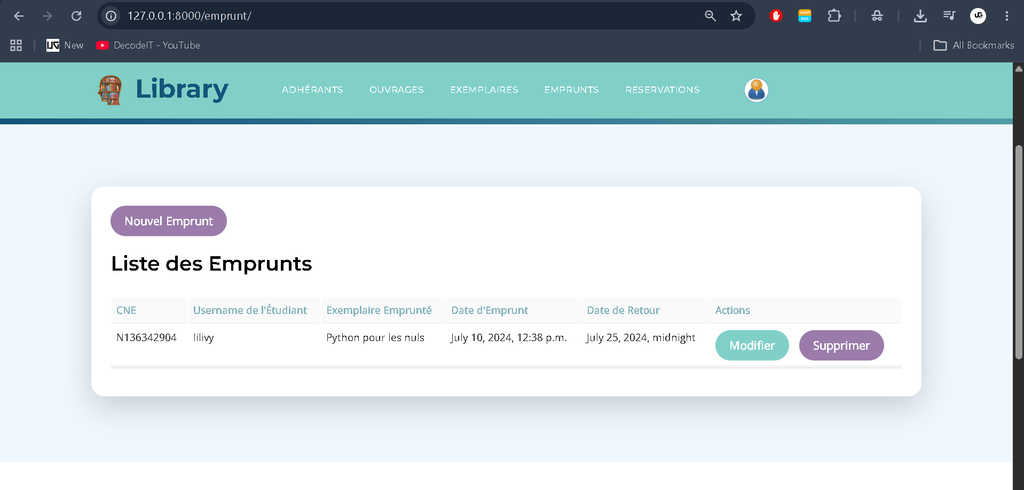Click the zoom magnifier icon in address bar
Image resolution: width=1024 pixels, height=490 pixels.
point(710,16)
